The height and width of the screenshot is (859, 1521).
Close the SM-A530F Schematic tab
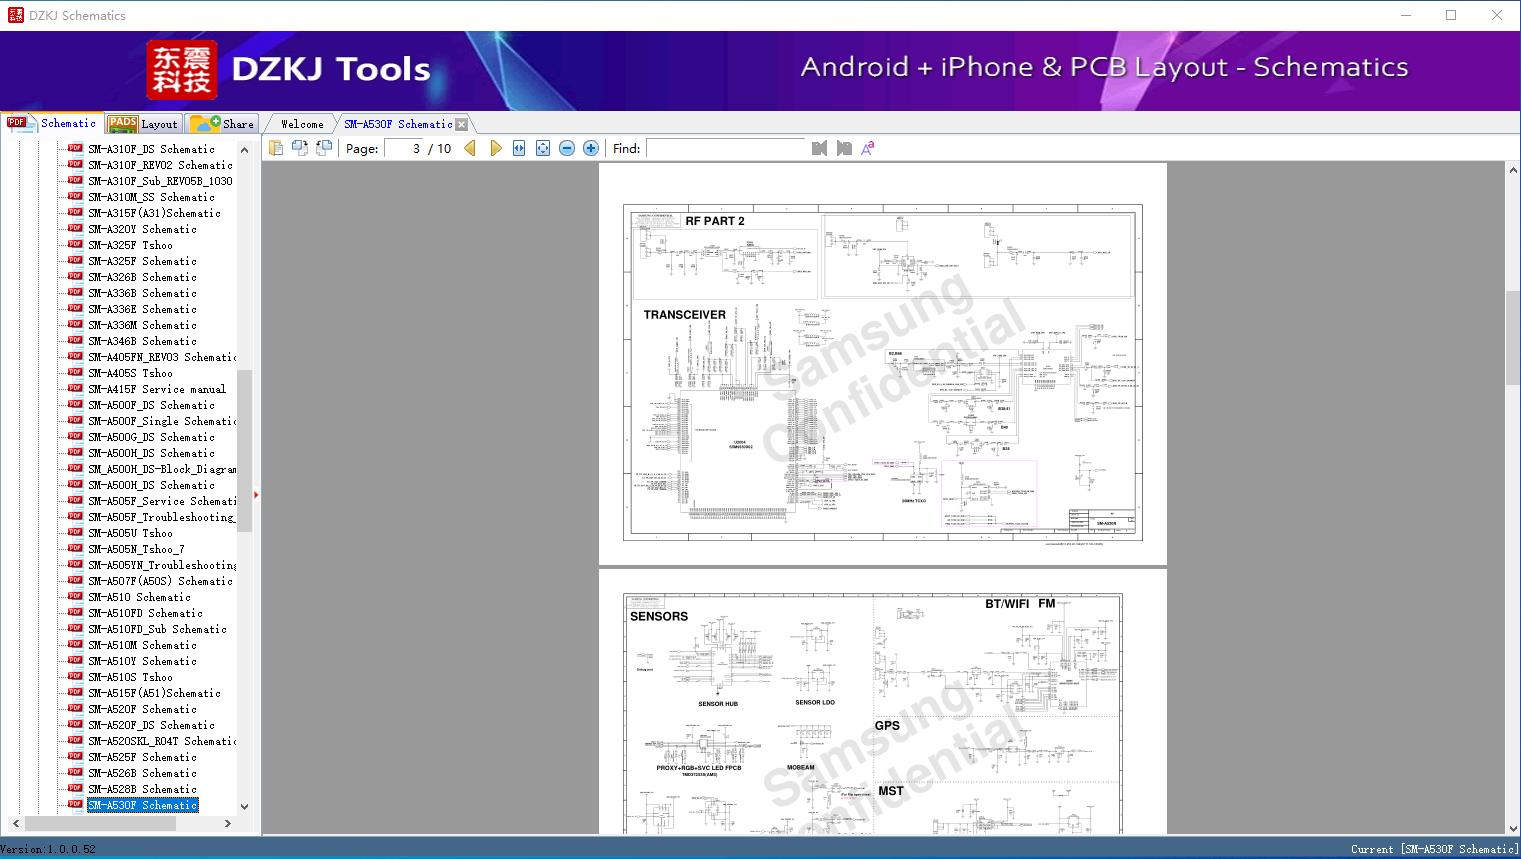pos(462,124)
